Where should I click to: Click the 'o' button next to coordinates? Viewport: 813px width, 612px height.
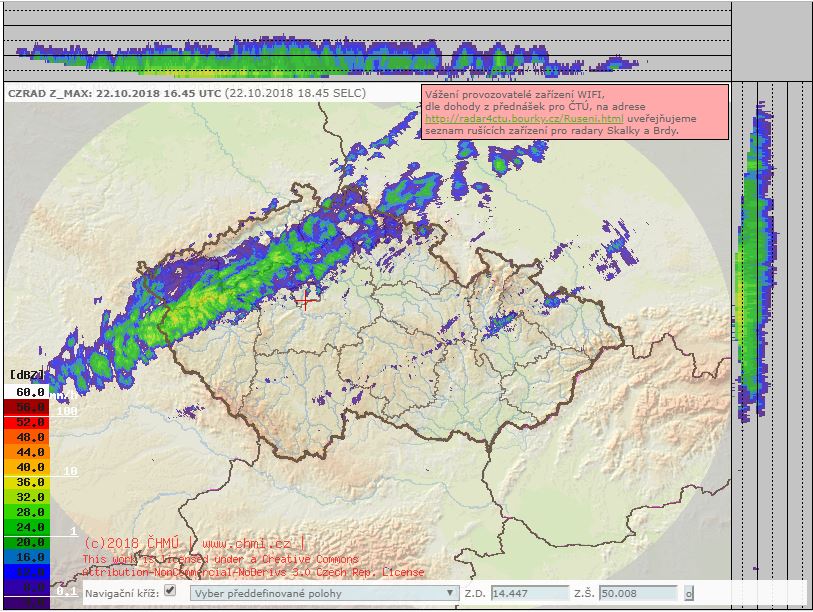pyautogui.click(x=689, y=593)
